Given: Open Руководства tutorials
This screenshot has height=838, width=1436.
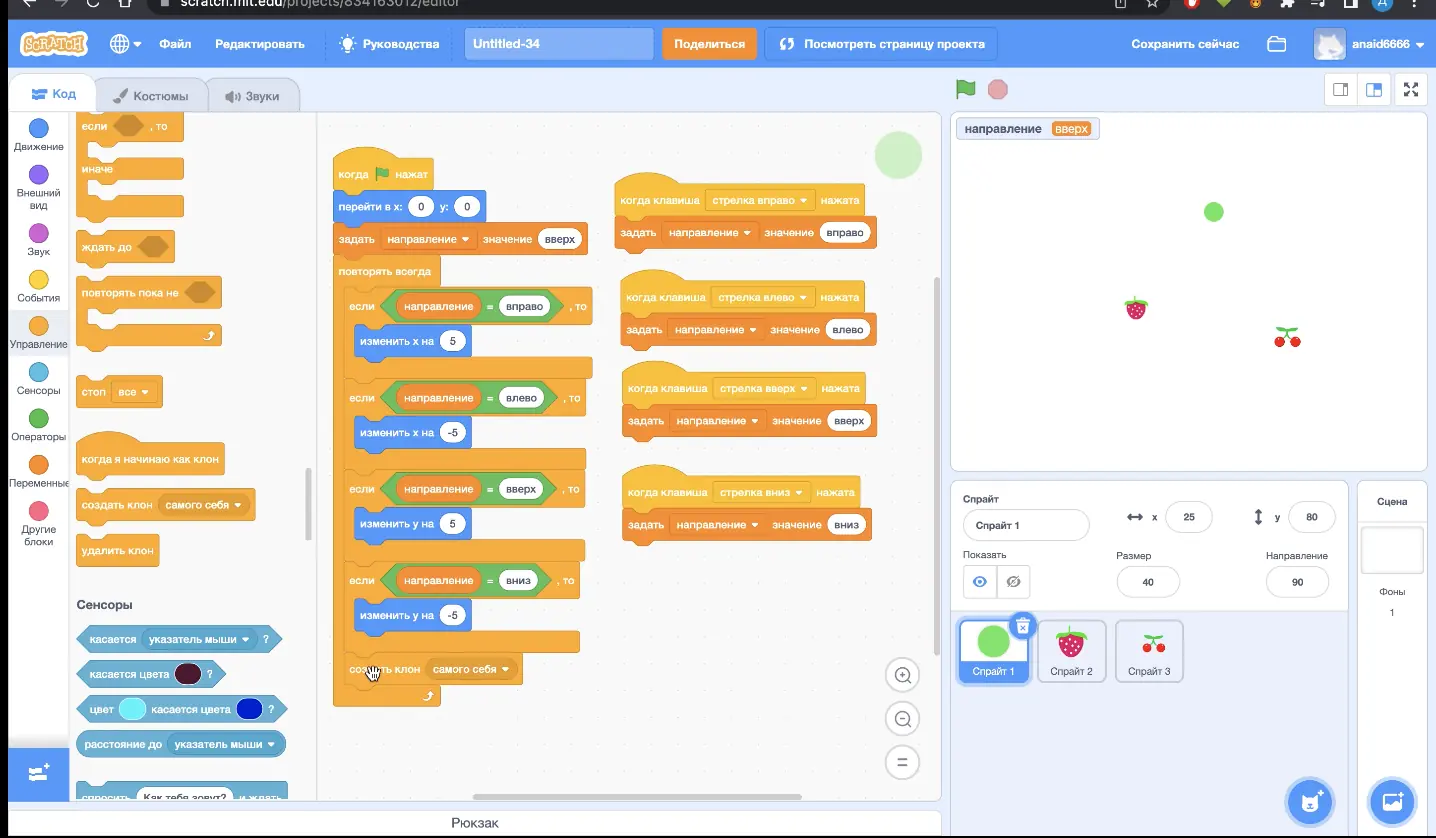Looking at the screenshot, I should 390,44.
